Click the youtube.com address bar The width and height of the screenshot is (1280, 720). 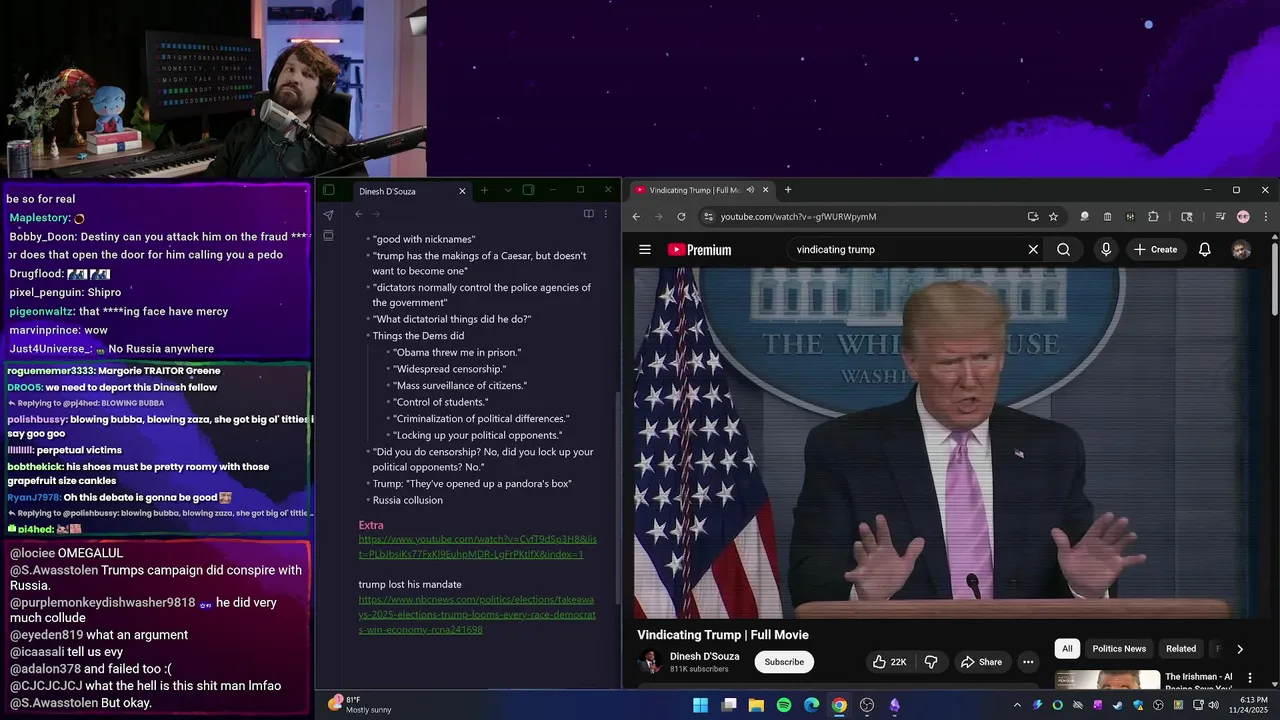pos(870,217)
